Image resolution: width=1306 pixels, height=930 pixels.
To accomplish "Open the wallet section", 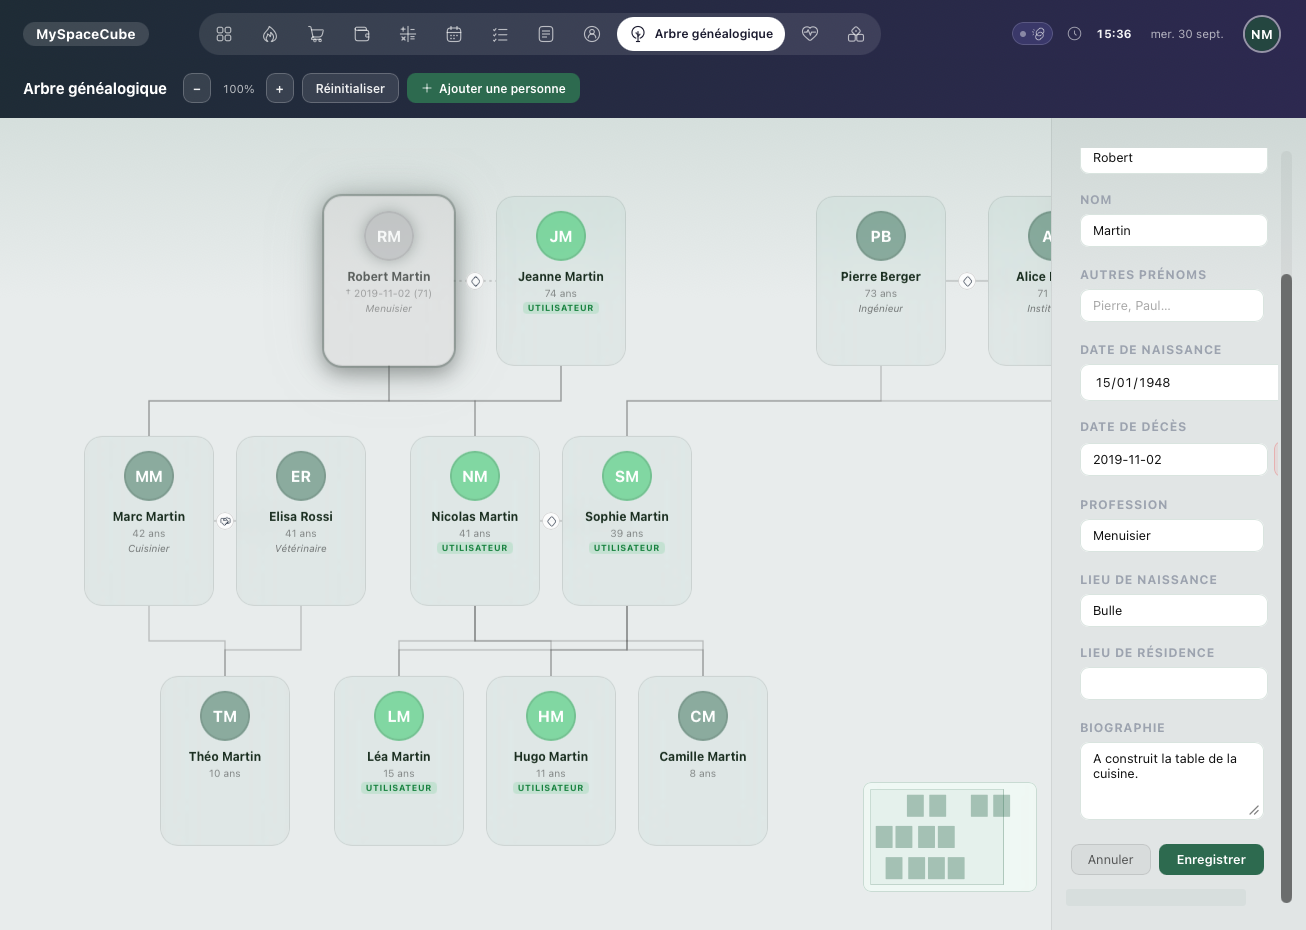I will click(362, 34).
